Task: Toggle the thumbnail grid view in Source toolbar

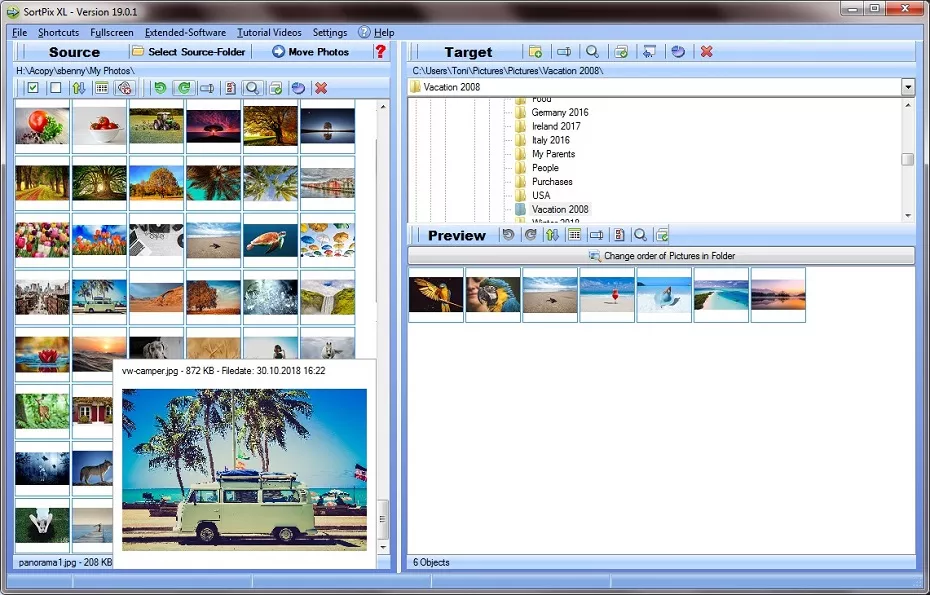Action: click(102, 88)
